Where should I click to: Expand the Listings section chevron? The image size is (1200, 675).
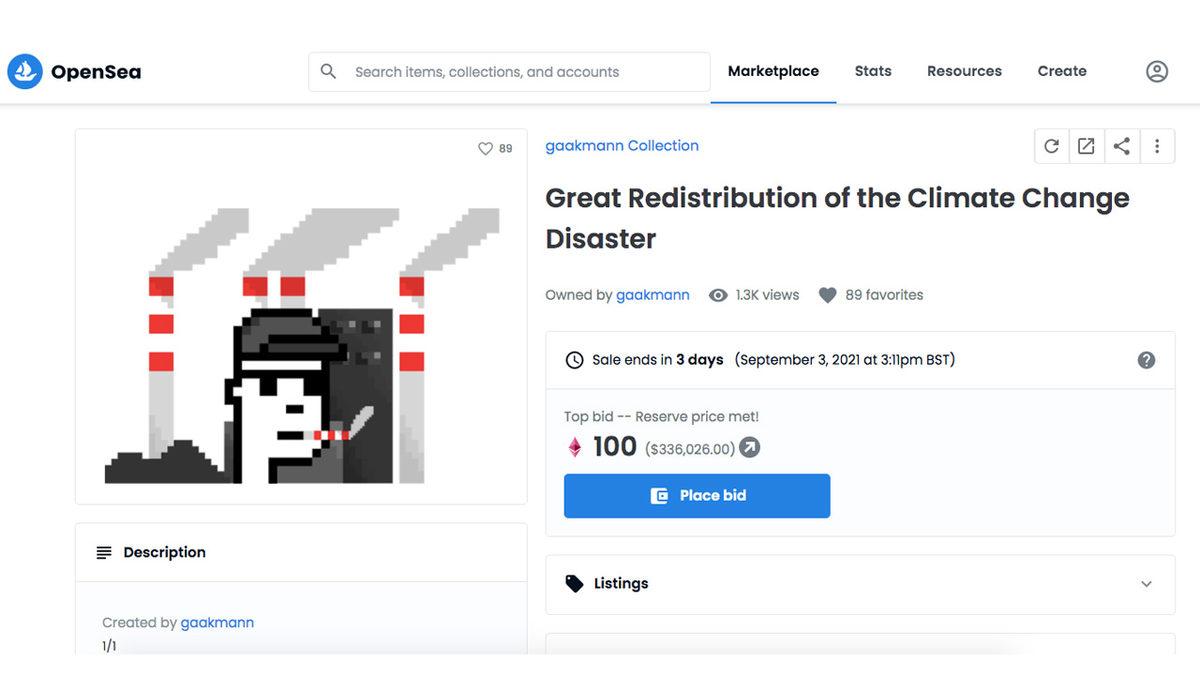point(1146,584)
